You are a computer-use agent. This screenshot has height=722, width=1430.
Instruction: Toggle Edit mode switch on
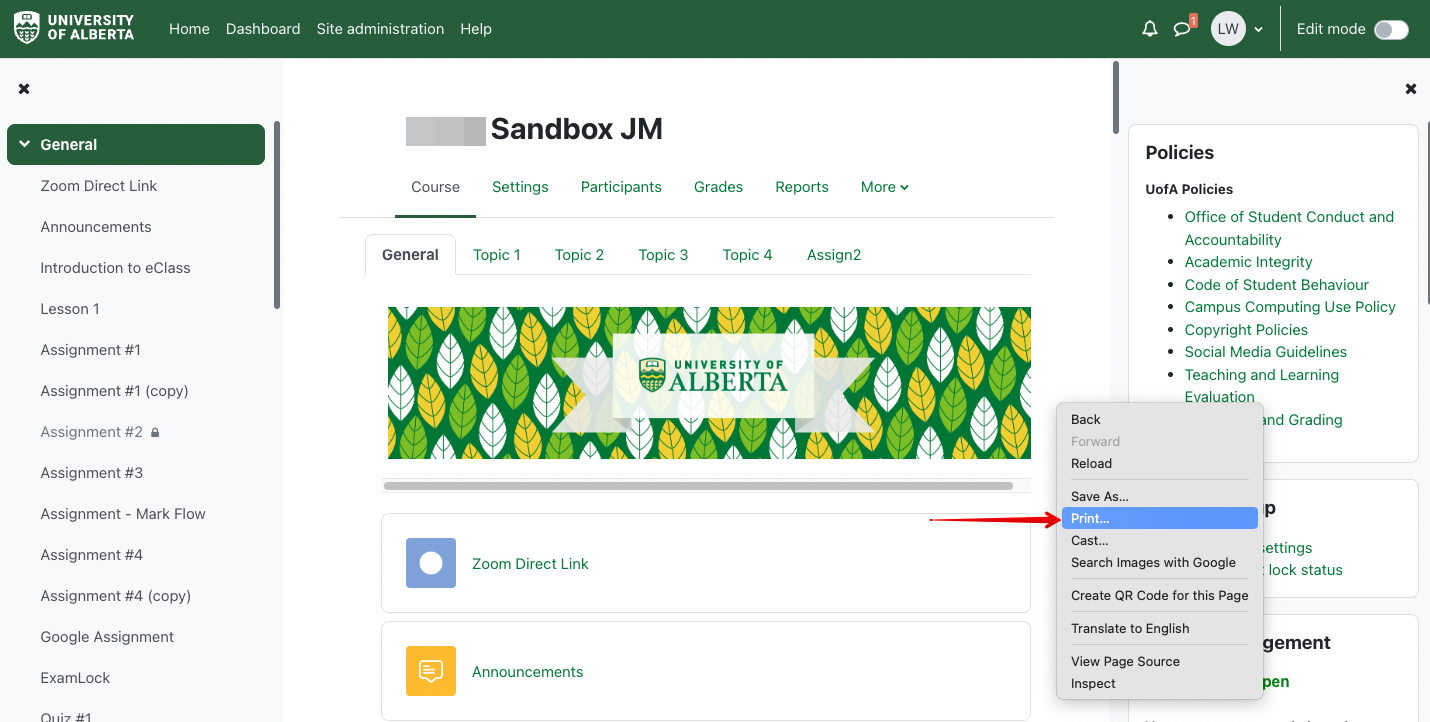pyautogui.click(x=1390, y=29)
